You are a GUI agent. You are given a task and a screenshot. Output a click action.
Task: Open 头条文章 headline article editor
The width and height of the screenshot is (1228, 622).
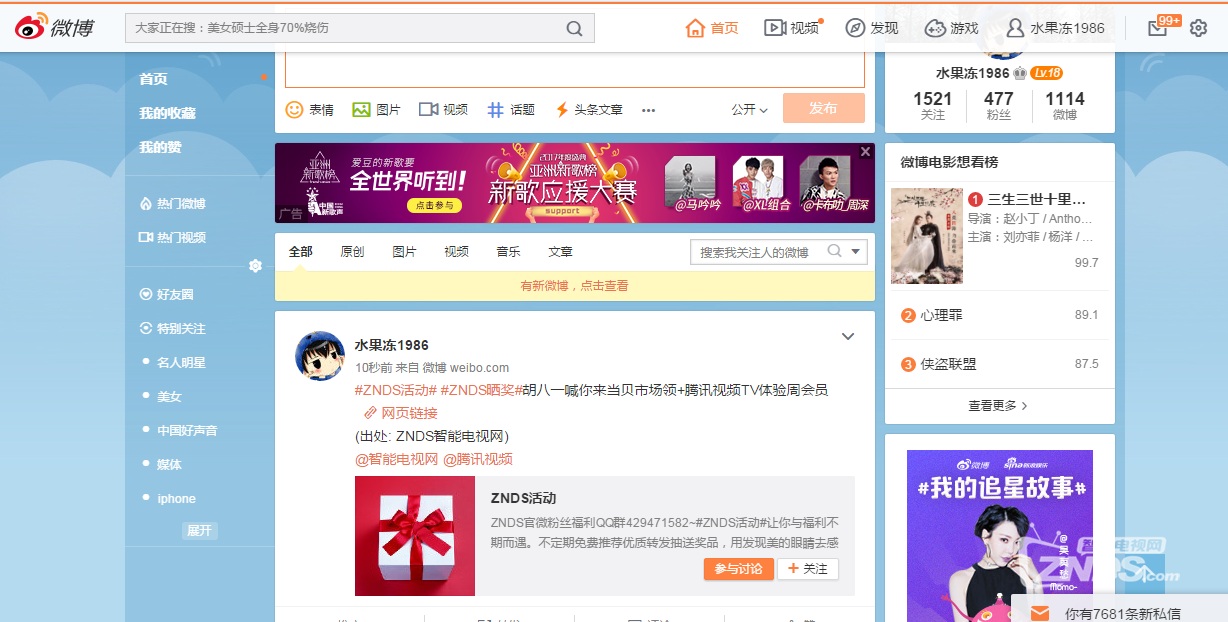(x=589, y=110)
